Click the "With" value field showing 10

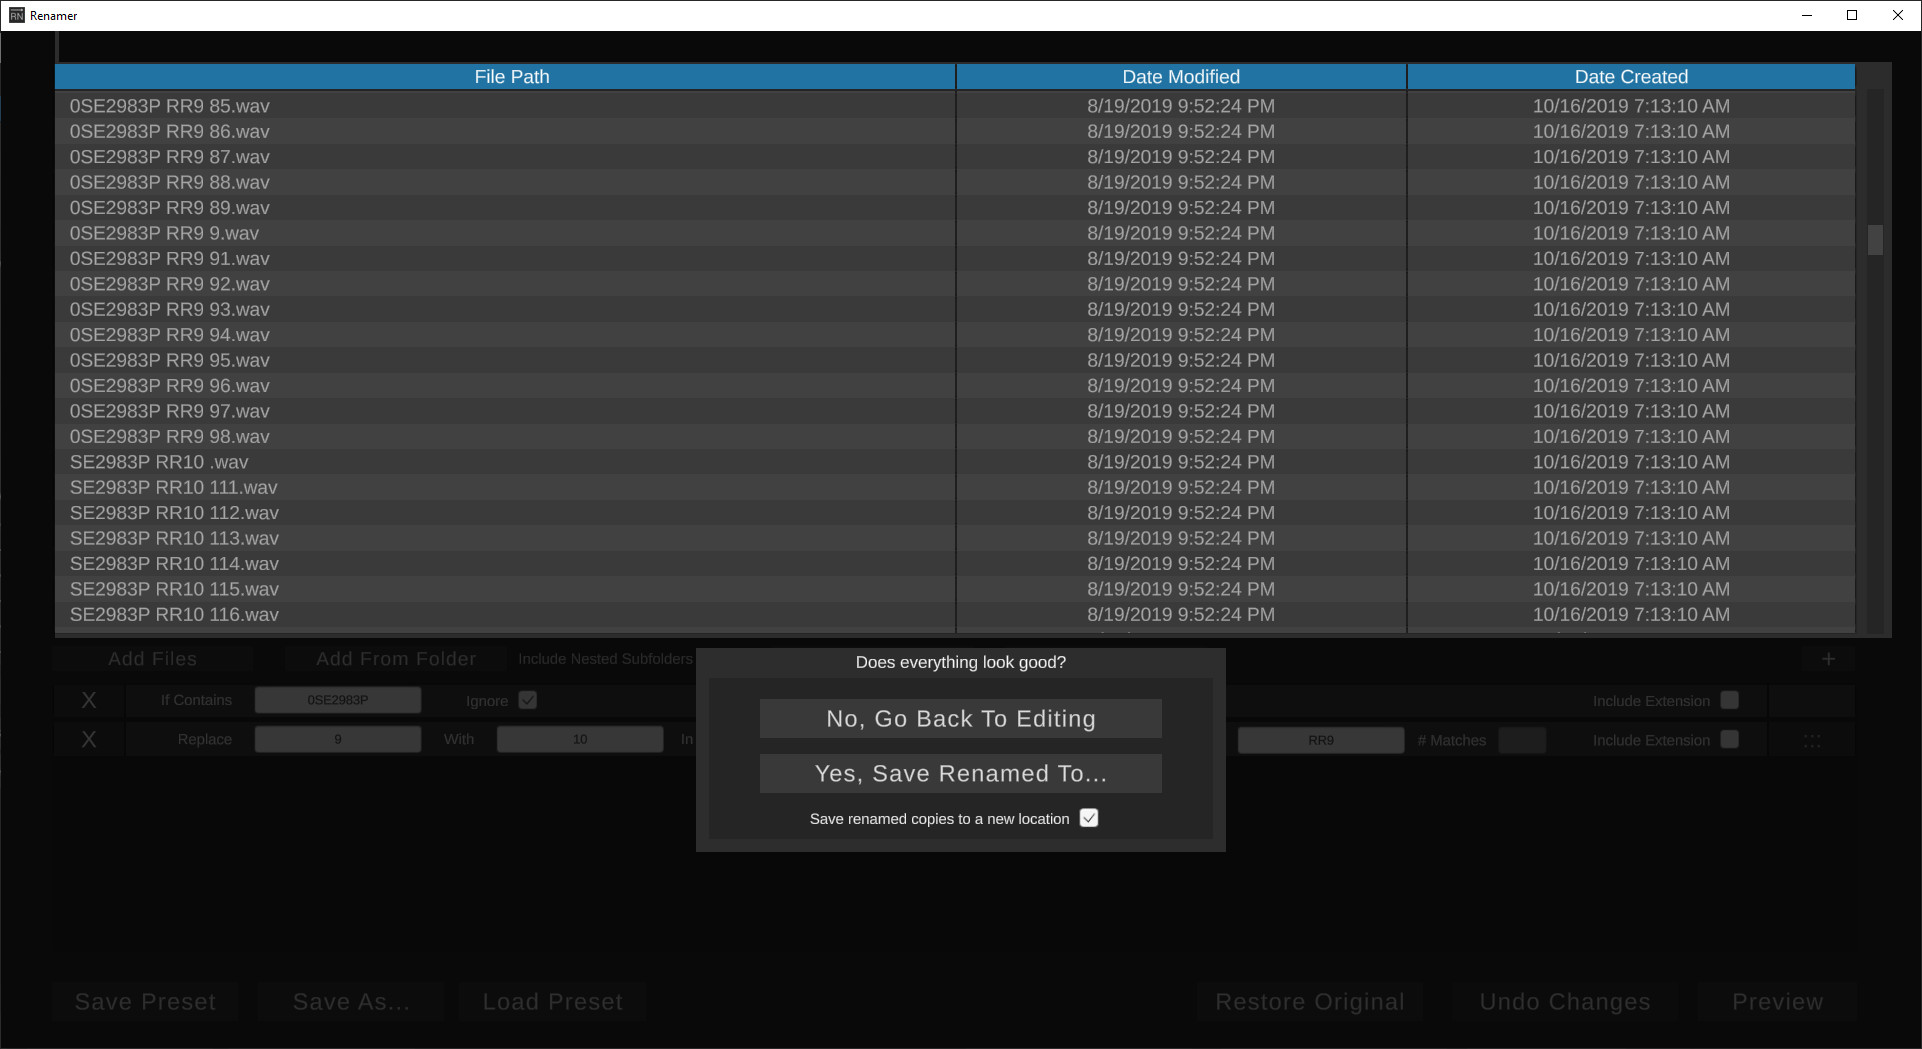[x=579, y=739]
